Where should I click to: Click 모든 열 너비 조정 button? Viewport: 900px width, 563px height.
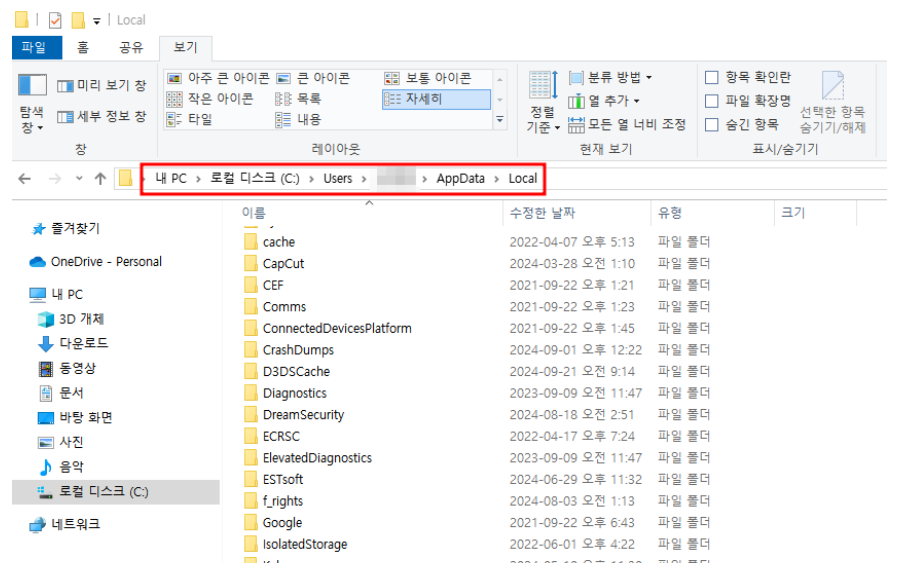pyautogui.click(x=627, y=125)
